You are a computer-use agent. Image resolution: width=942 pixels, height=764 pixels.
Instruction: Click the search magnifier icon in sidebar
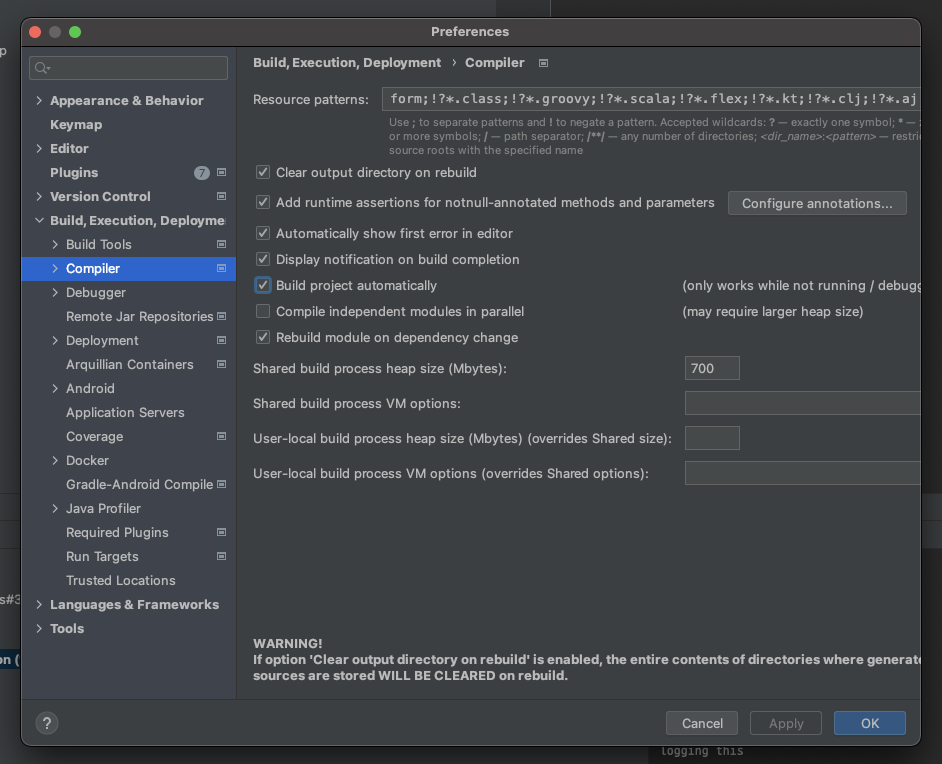click(x=42, y=68)
